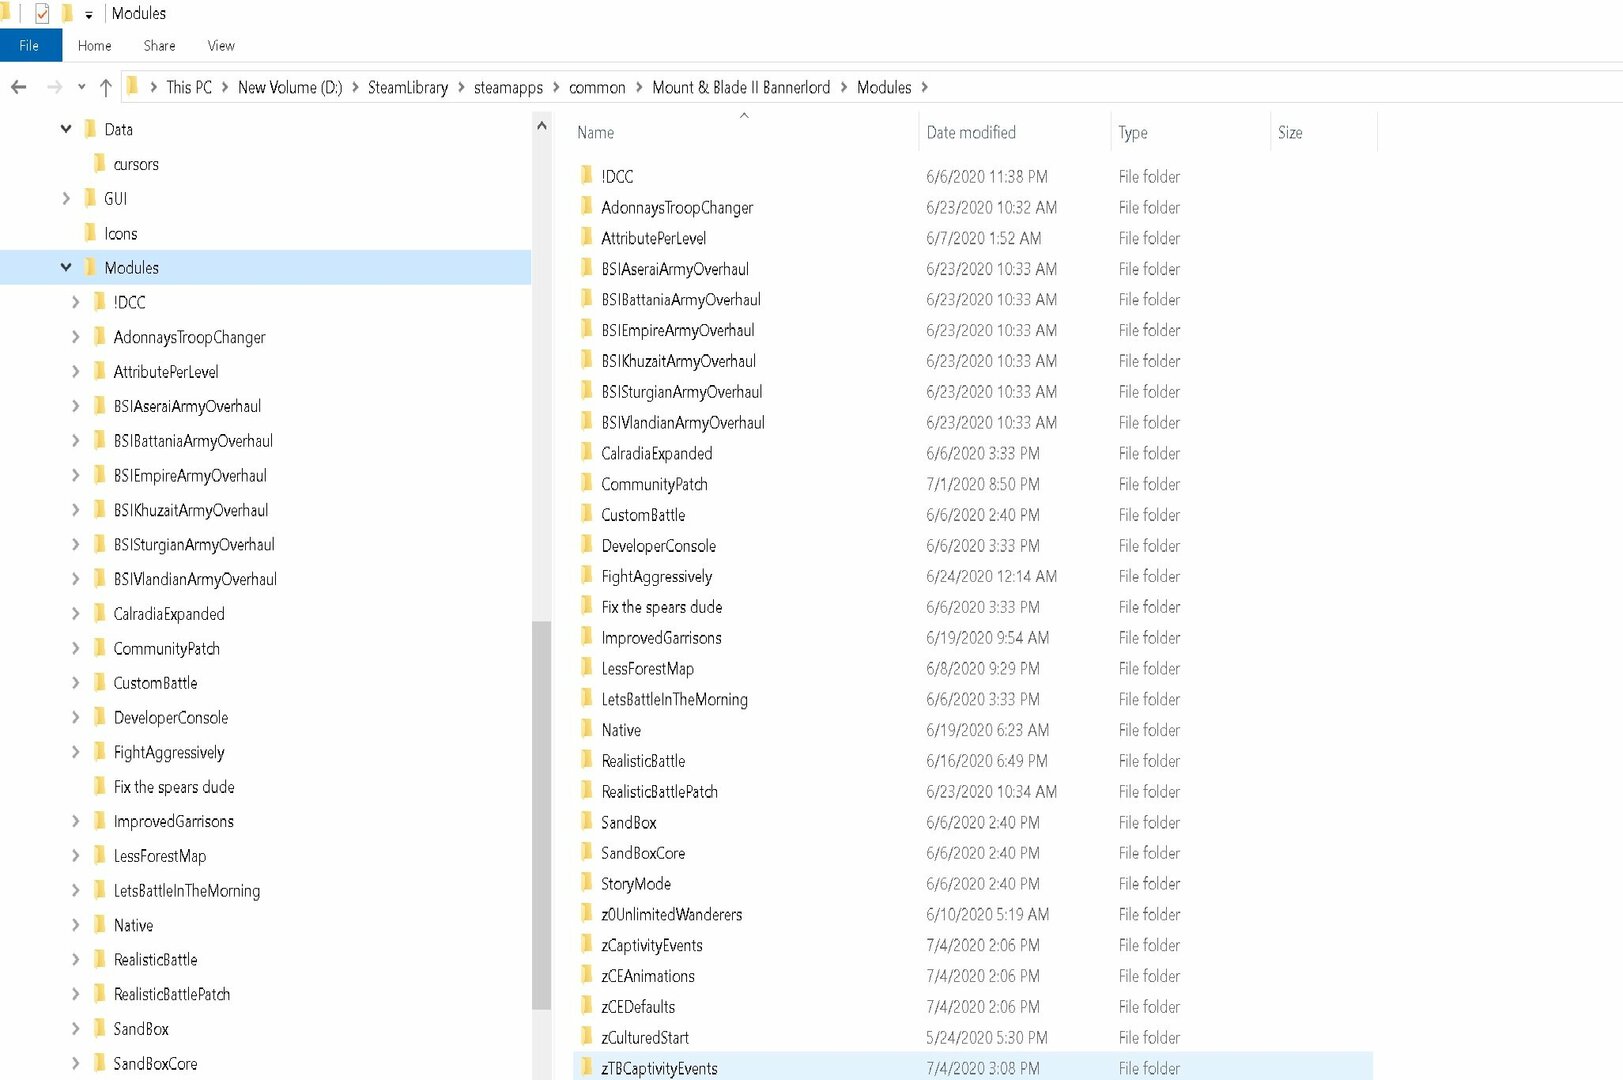Image resolution: width=1623 pixels, height=1080 pixels.
Task: Expand SandBoxCore tree node
Action: 75,1063
